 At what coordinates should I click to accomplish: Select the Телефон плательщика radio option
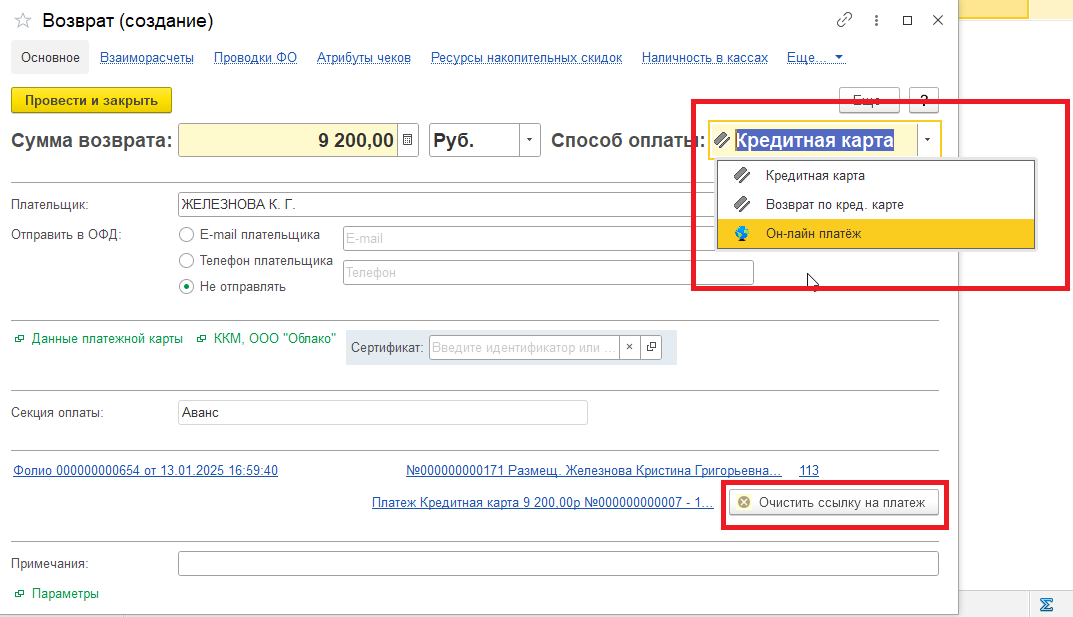click(x=186, y=261)
